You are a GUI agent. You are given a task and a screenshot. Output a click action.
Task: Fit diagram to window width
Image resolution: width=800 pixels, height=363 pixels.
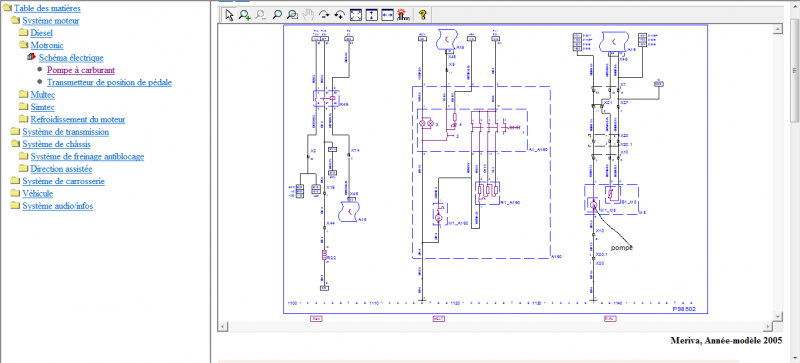point(387,15)
